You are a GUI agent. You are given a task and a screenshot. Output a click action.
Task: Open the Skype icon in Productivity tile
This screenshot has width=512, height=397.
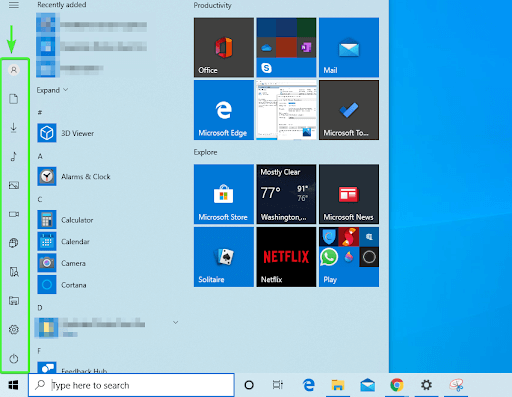tap(266, 68)
